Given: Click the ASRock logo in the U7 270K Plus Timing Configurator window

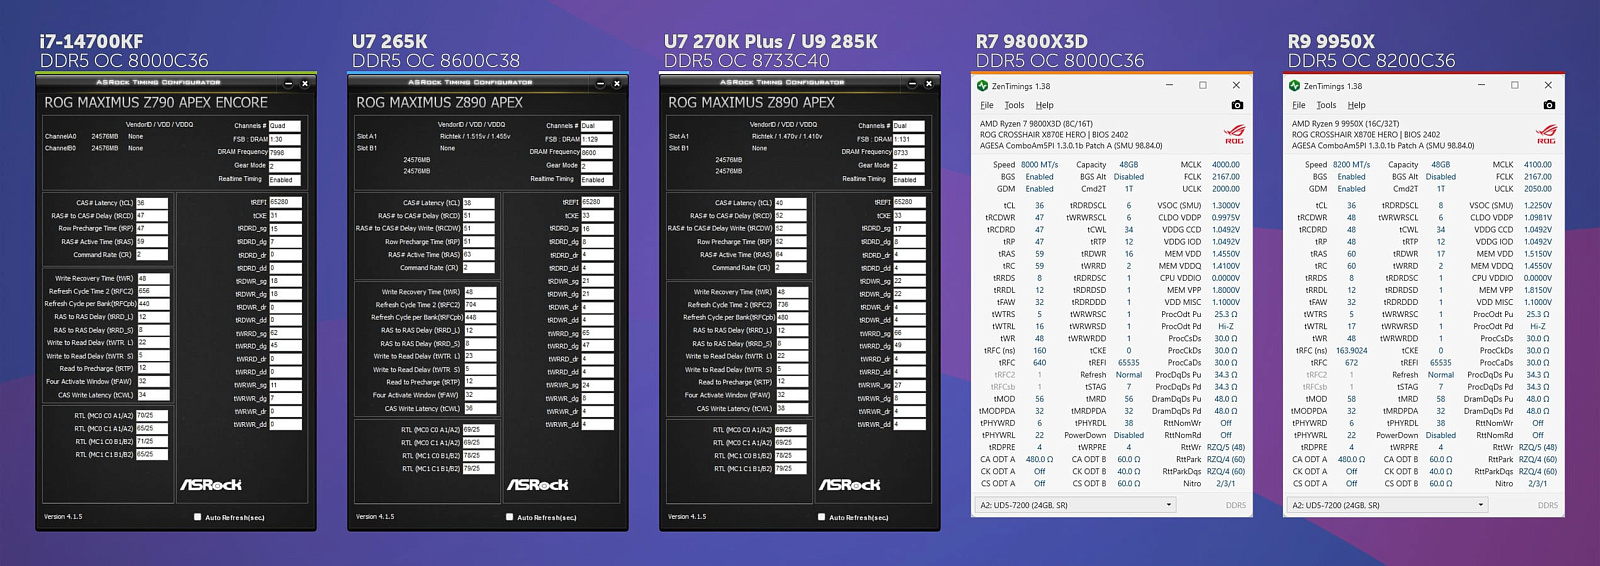Looking at the screenshot, I should pyautogui.click(x=849, y=485).
